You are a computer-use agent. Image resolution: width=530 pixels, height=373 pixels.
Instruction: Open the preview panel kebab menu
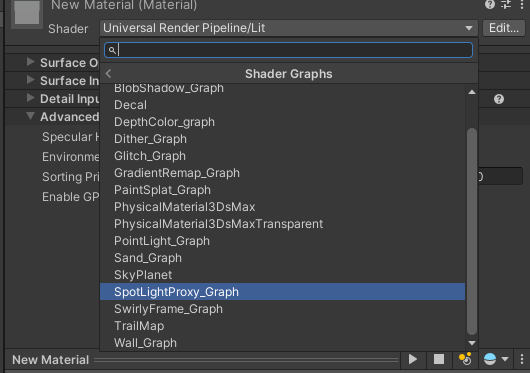pos(522,359)
